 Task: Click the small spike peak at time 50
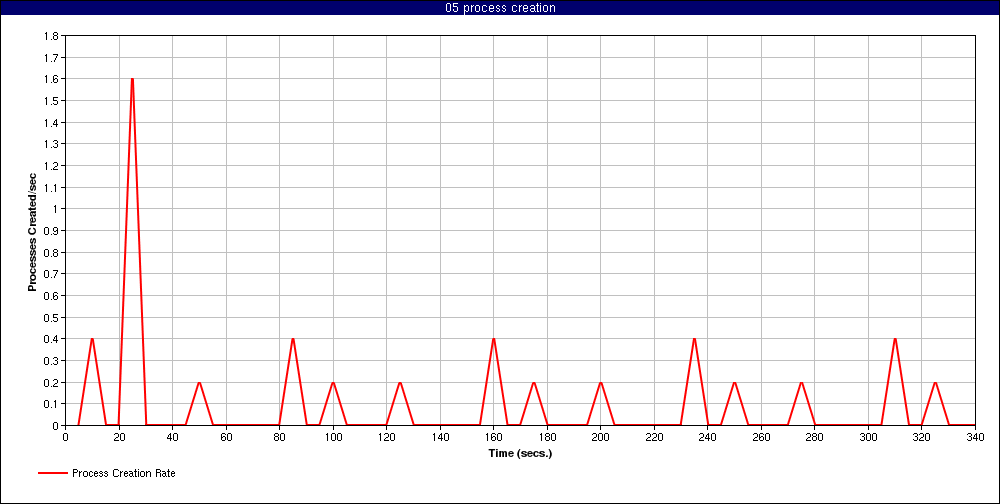199,383
